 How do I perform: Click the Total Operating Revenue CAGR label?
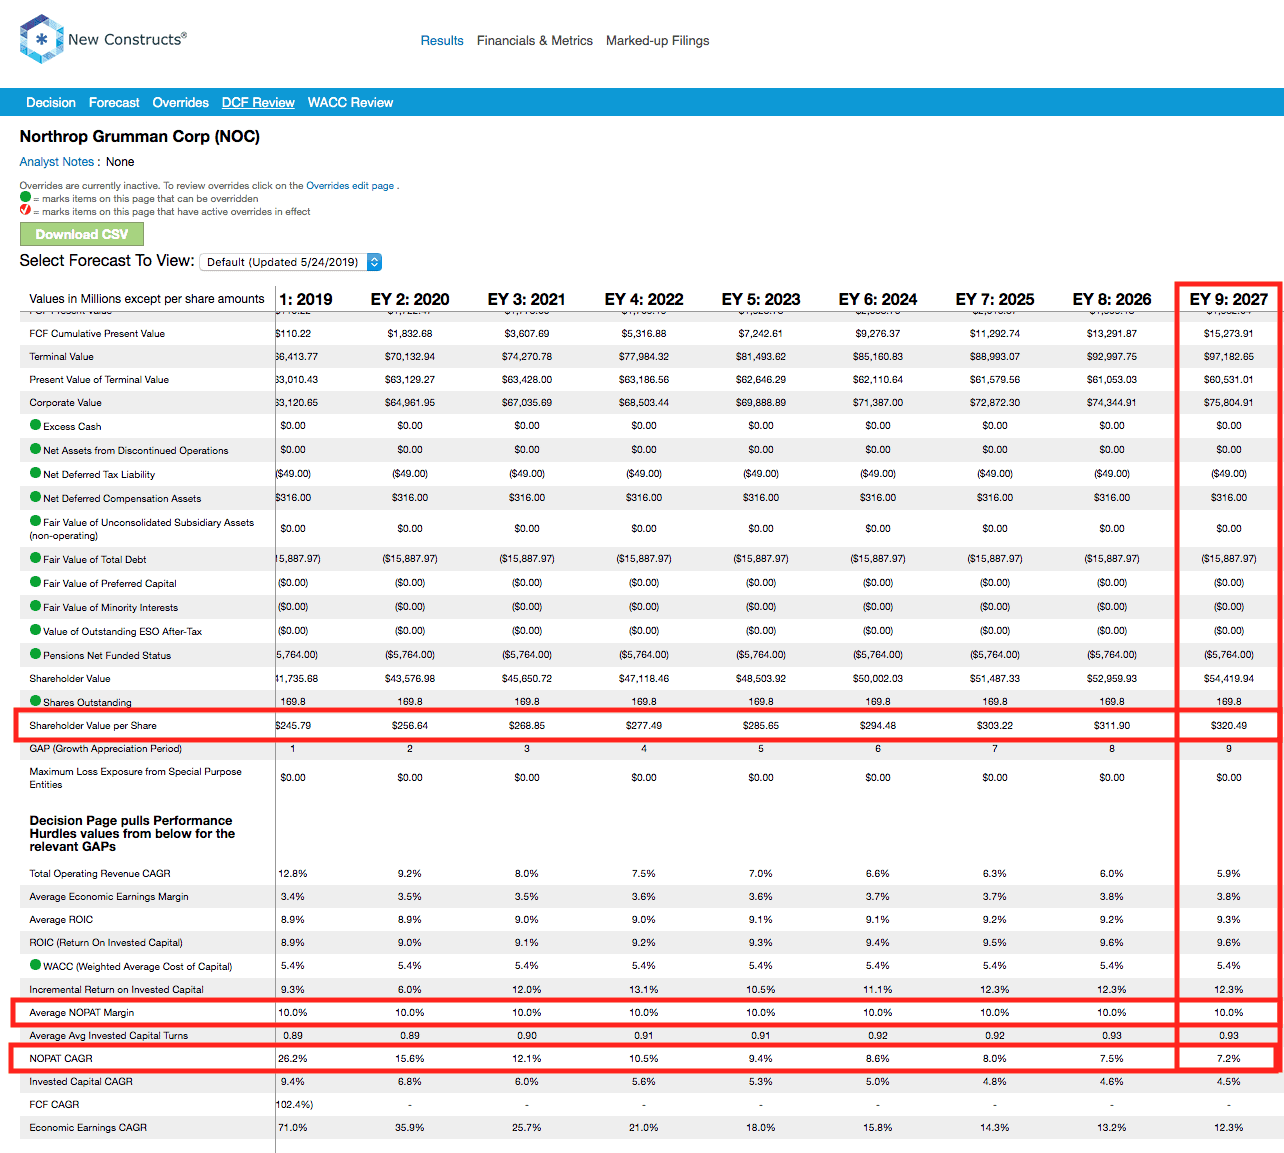point(100,873)
